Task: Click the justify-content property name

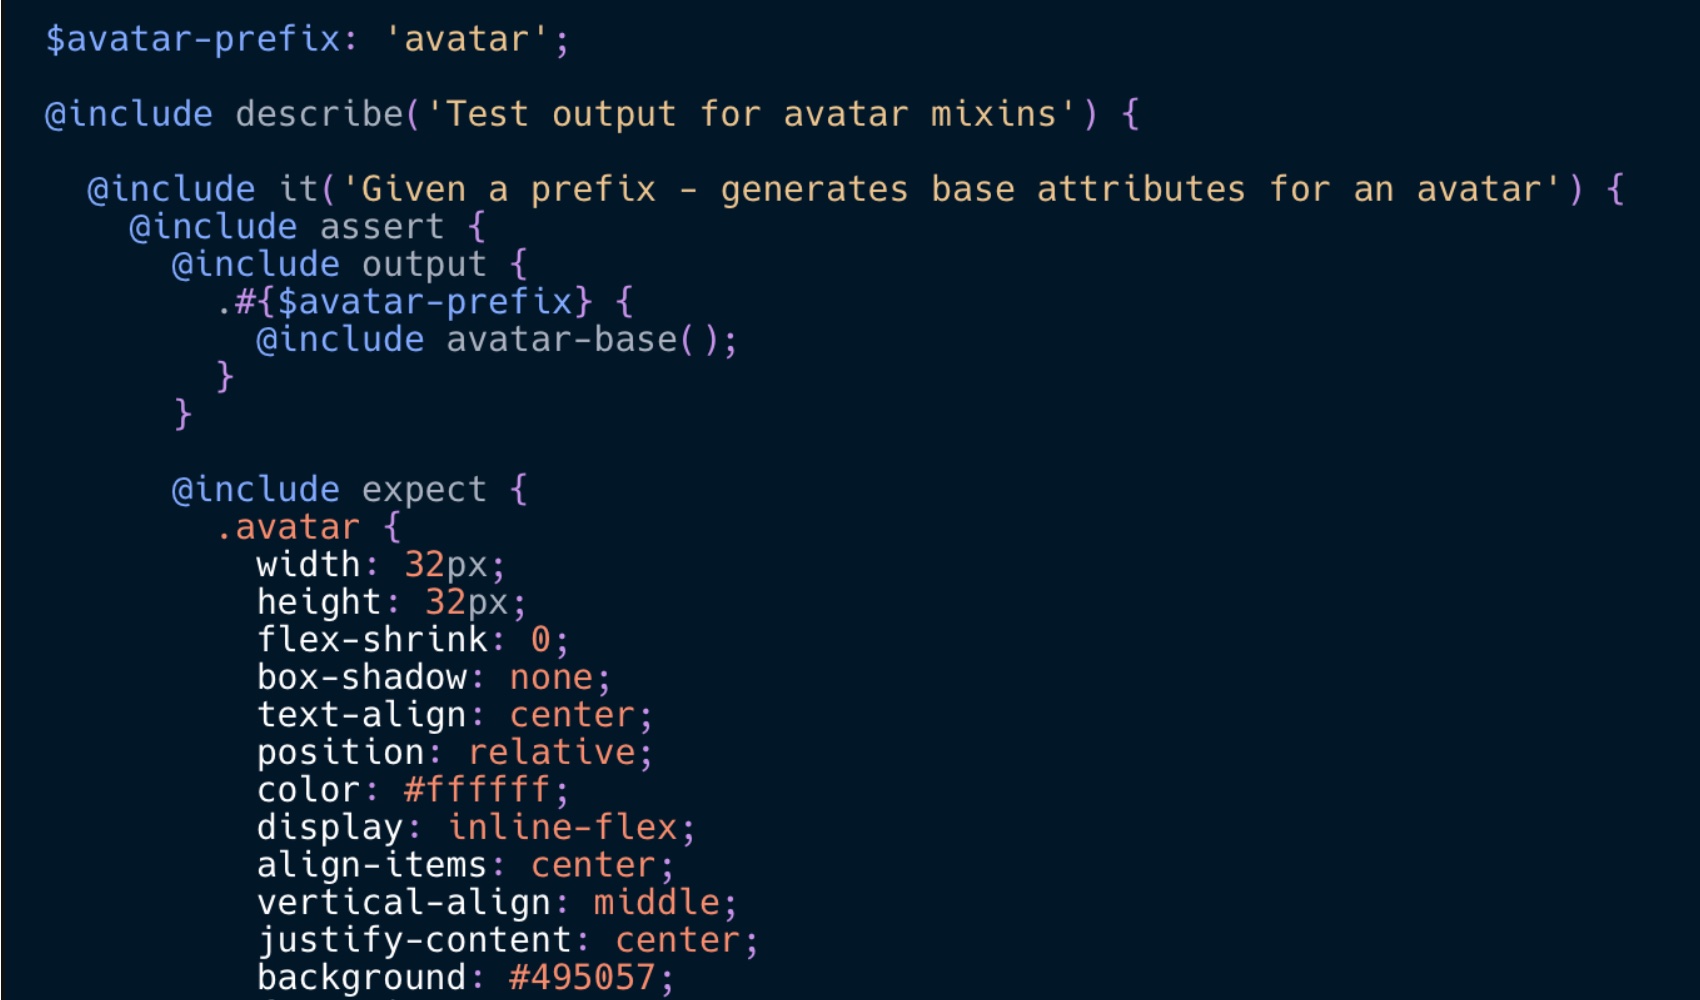Action: [x=414, y=940]
